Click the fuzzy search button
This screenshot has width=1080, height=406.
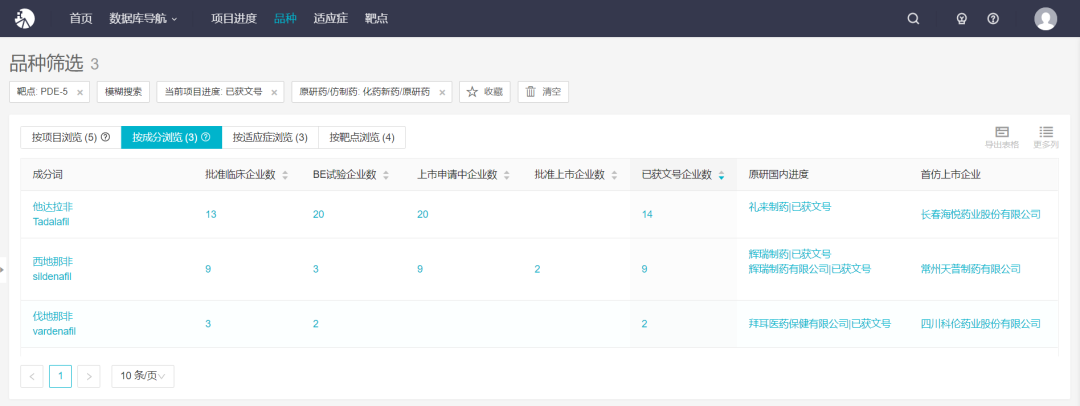(x=123, y=92)
